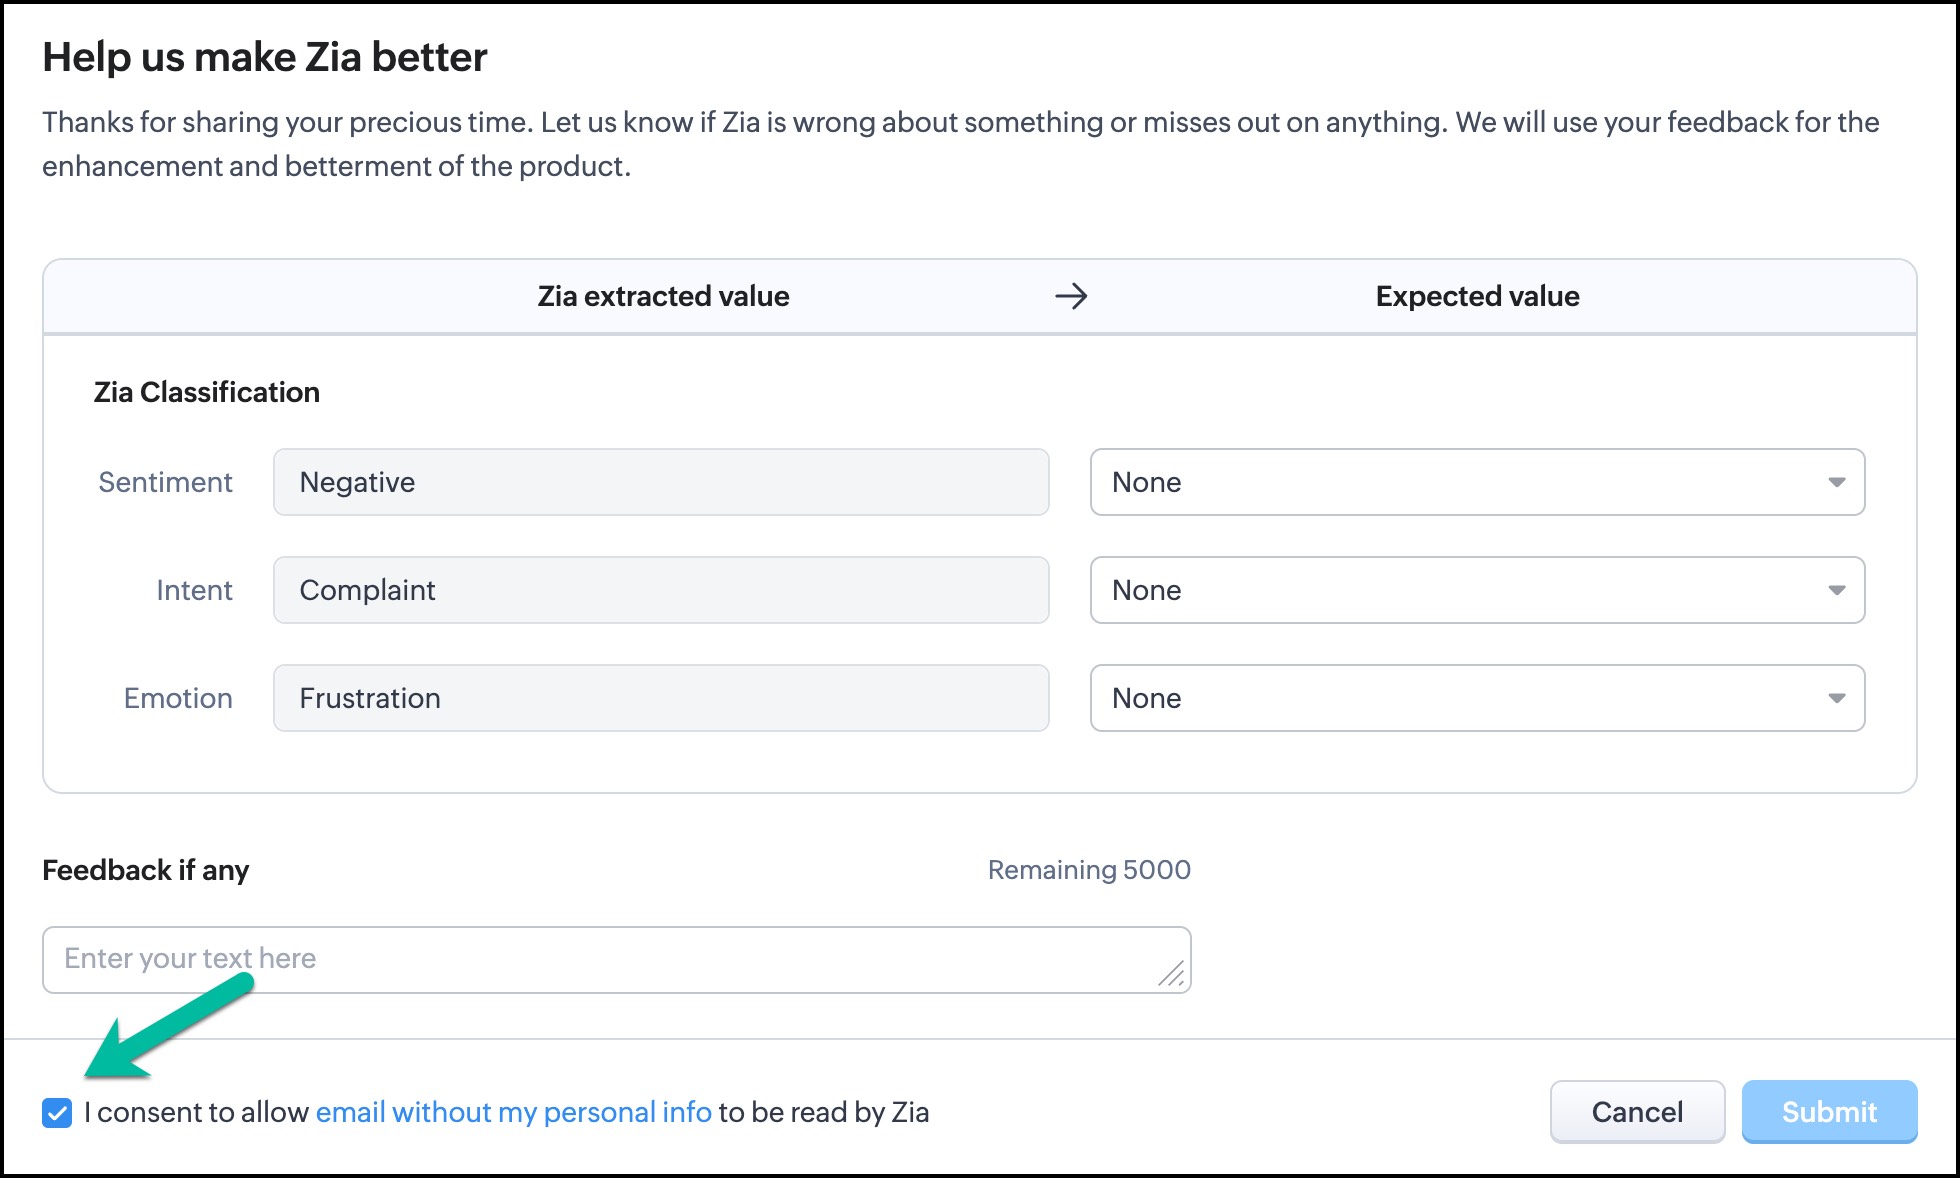Image resolution: width=1960 pixels, height=1178 pixels.
Task: Click the Negative extracted sentiment field
Action: (660, 482)
